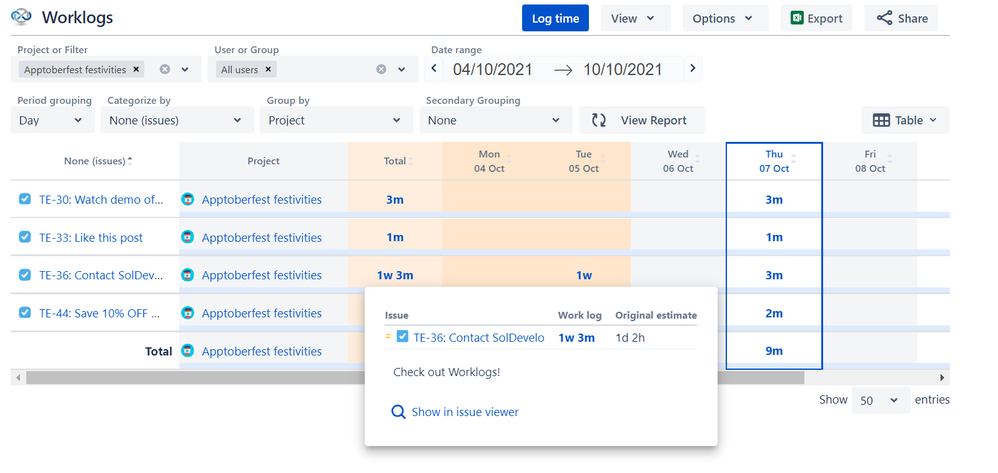The width and height of the screenshot is (998, 473).
Task: Click the View Report button
Action: 642,120
